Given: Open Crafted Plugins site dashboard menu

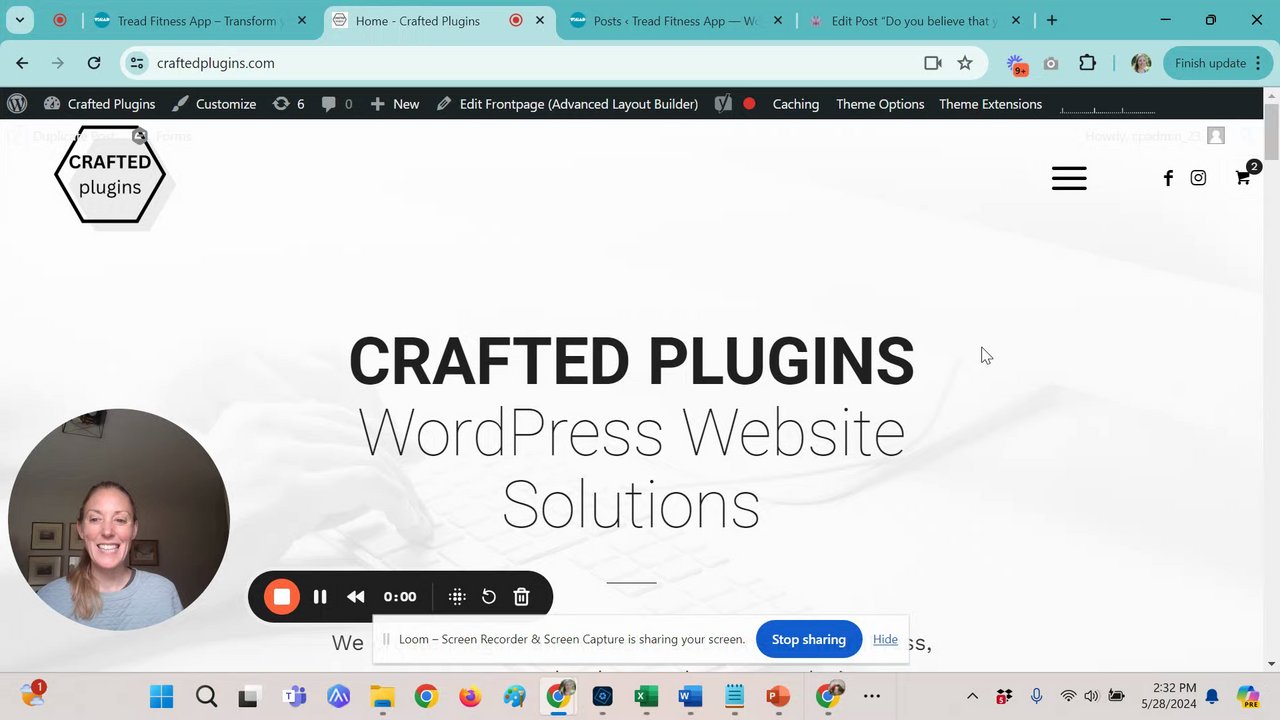Looking at the screenshot, I should [x=99, y=104].
